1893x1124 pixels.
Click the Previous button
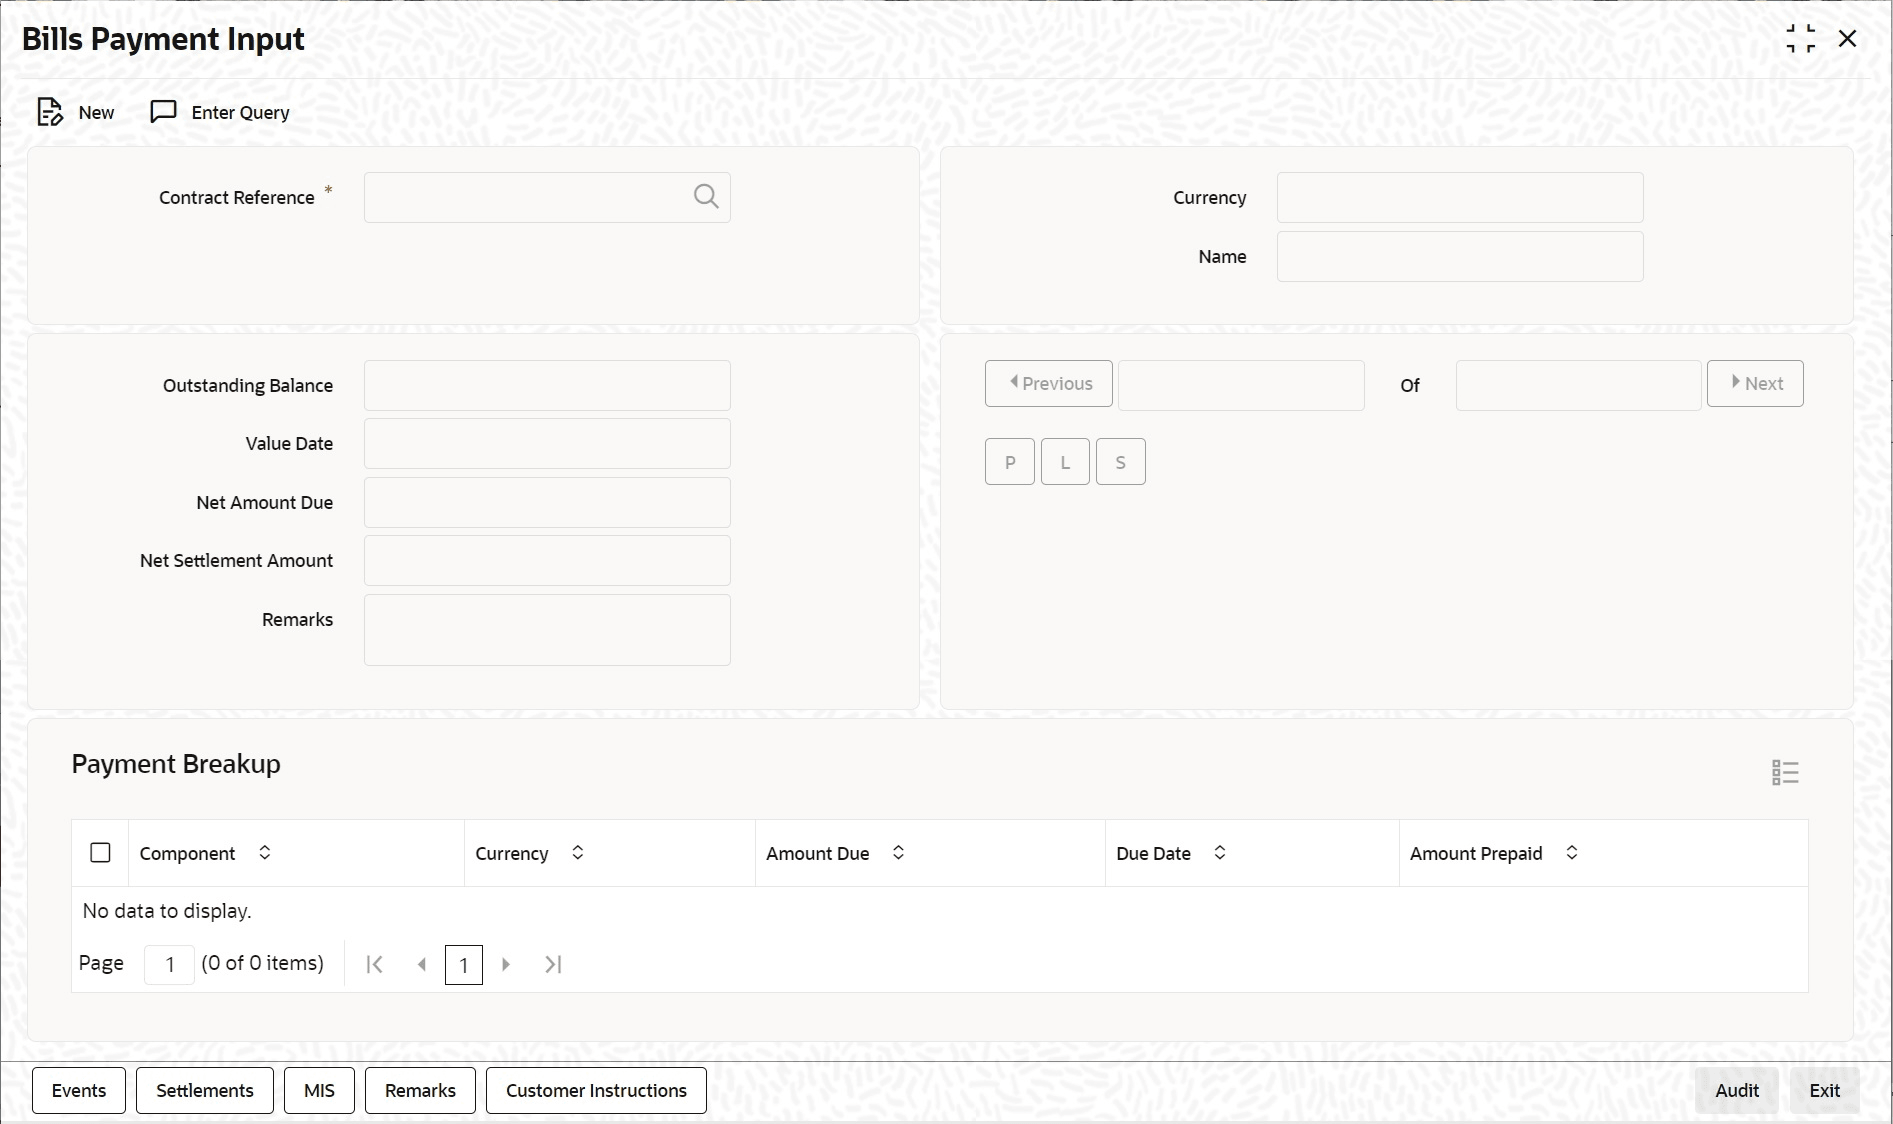click(1048, 383)
